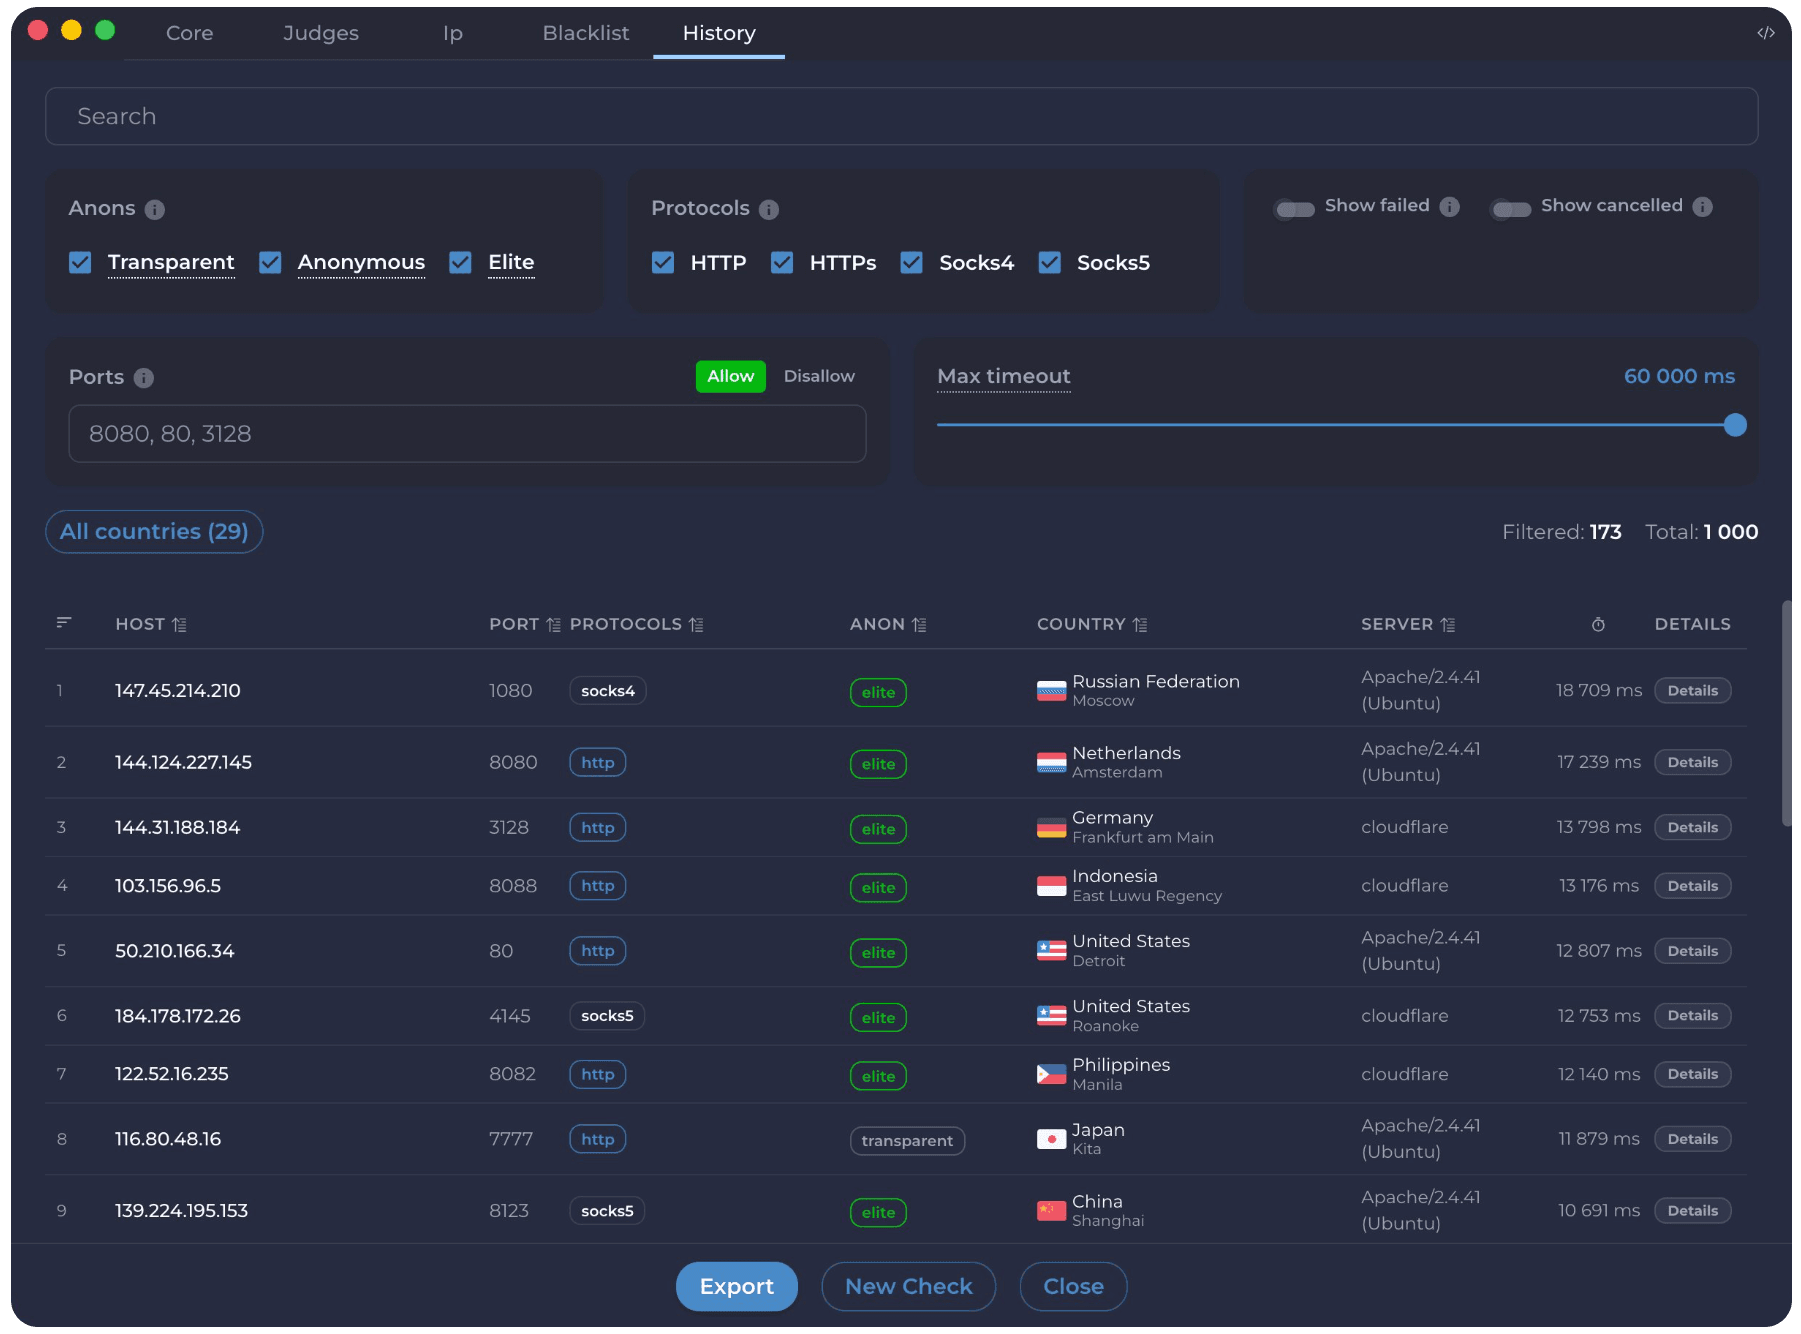Uncheck the Socks4 protocol checkbox
The image size is (1801, 1334).
click(x=911, y=262)
